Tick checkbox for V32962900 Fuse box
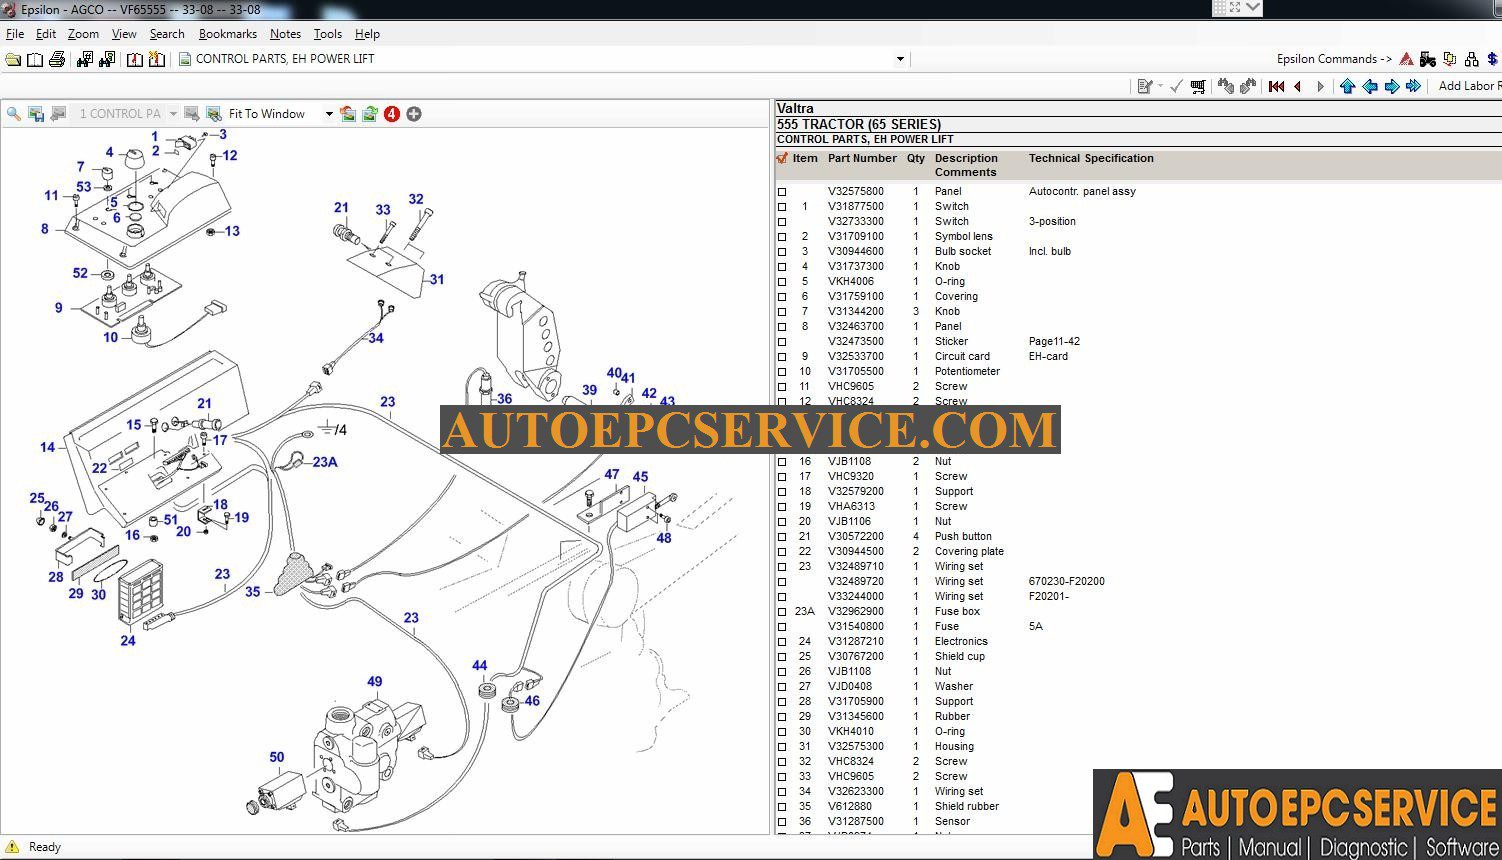 point(782,612)
